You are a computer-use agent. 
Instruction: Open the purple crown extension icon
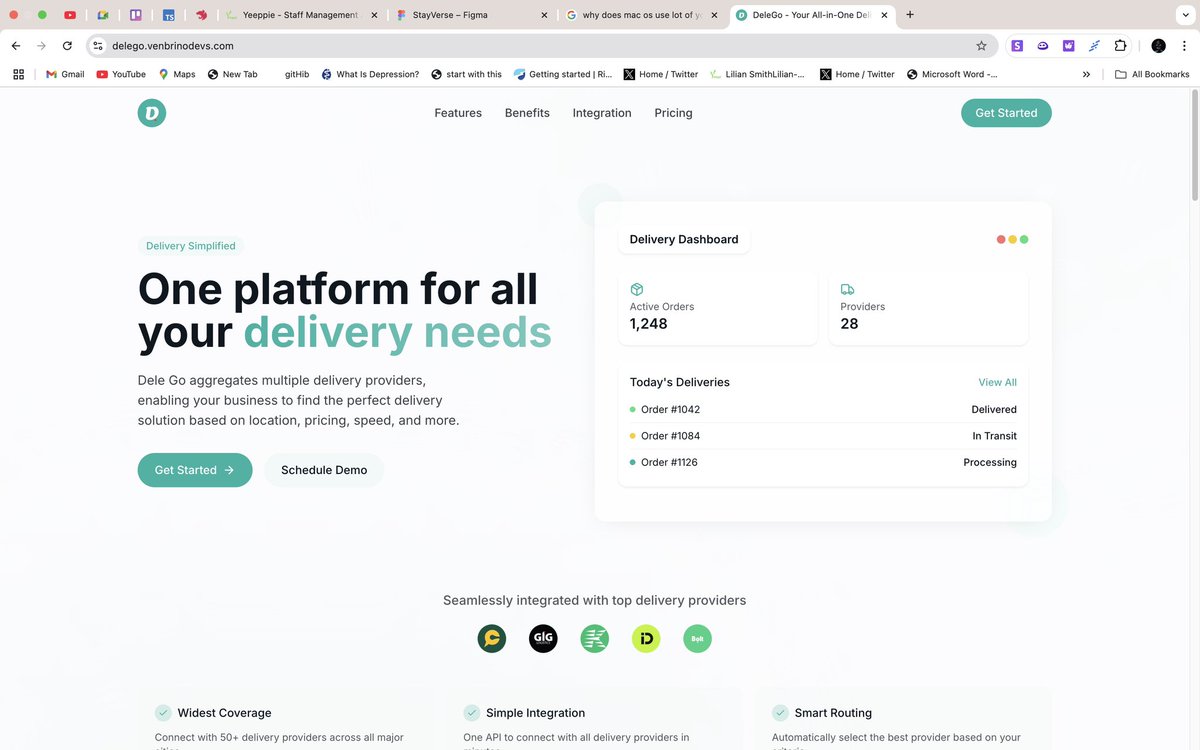tap(1068, 46)
